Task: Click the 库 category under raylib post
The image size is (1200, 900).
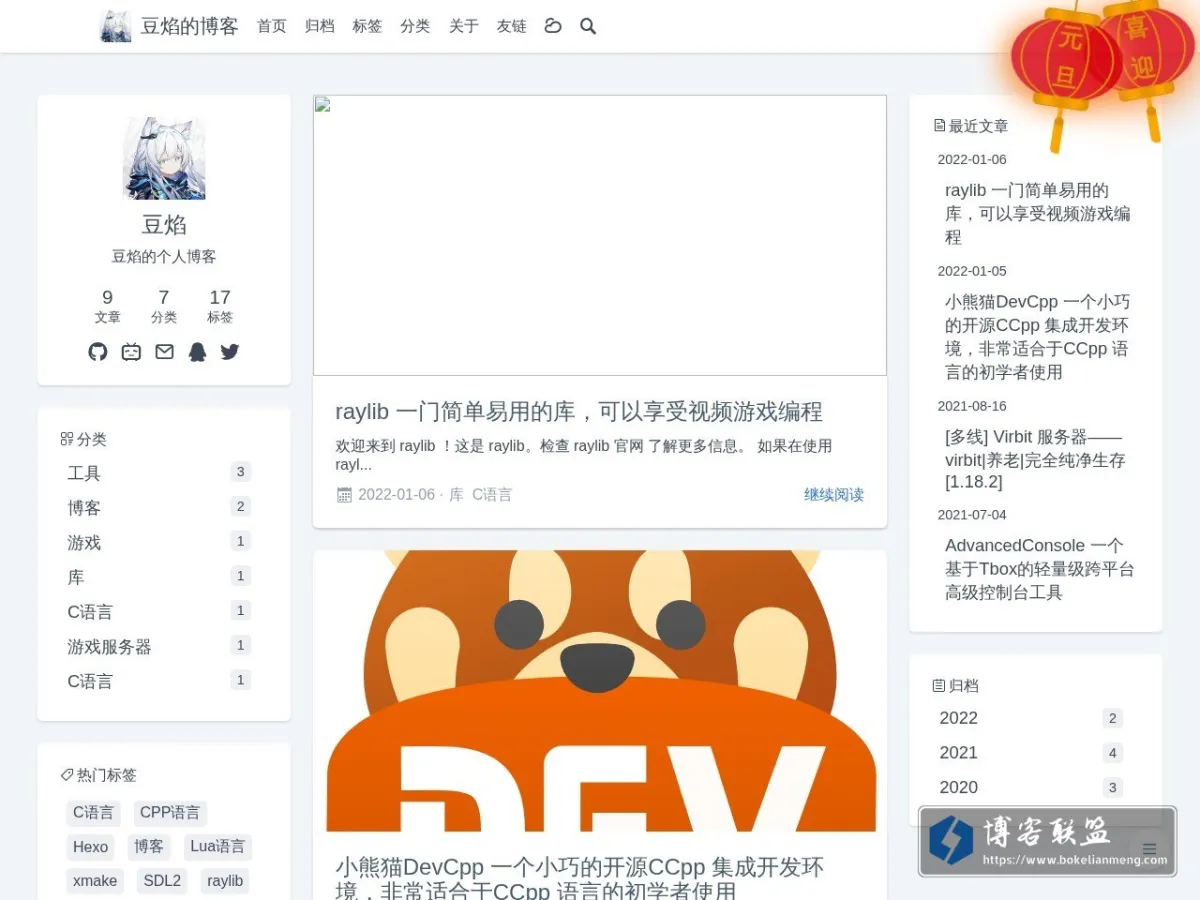Action: [x=456, y=494]
